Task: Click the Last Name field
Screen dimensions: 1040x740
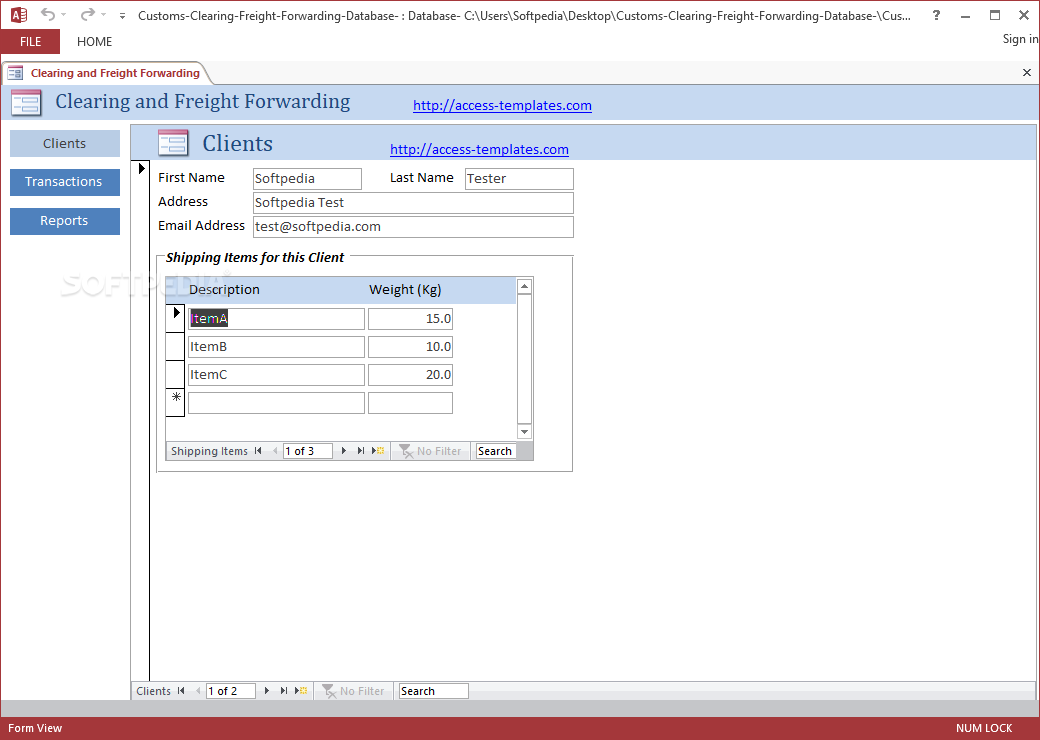Action: (x=519, y=179)
